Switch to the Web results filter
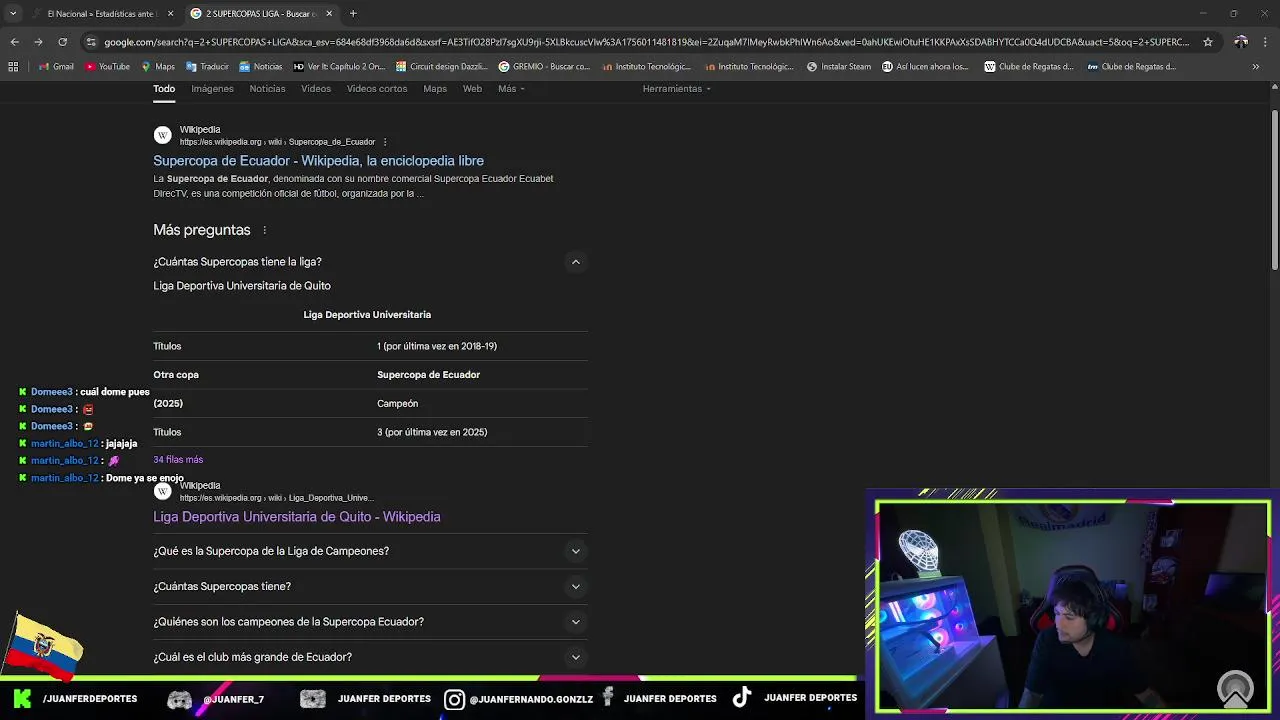 [472, 89]
